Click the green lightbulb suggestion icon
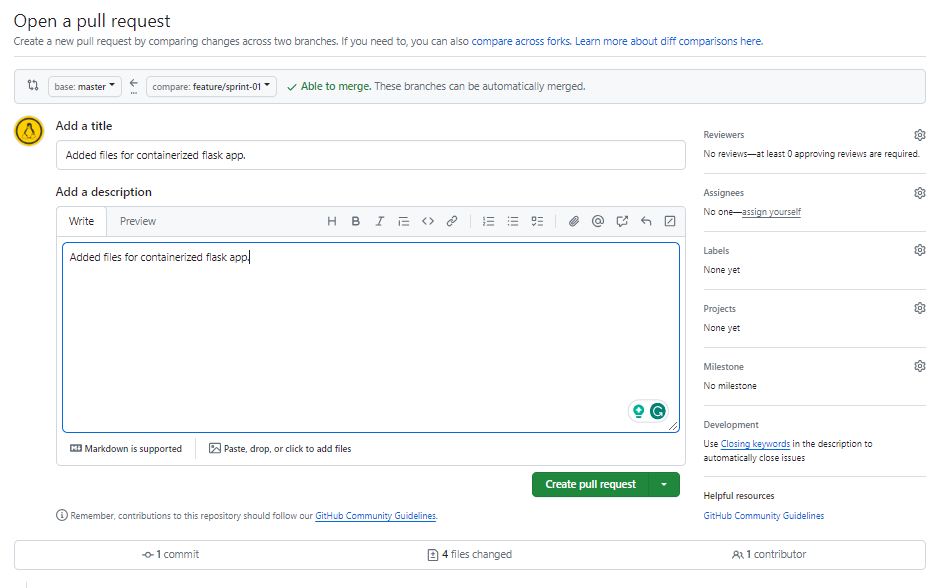Image resolution: width=948 pixels, height=588 pixels. [x=638, y=412]
